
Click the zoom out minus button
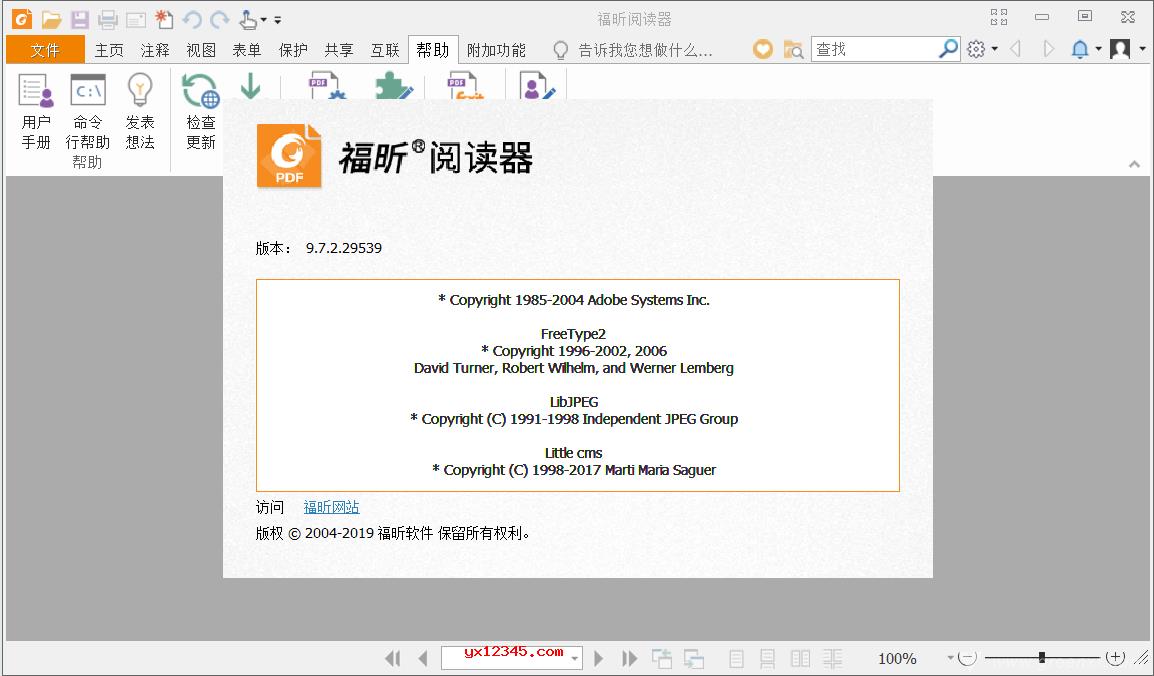pos(967,658)
